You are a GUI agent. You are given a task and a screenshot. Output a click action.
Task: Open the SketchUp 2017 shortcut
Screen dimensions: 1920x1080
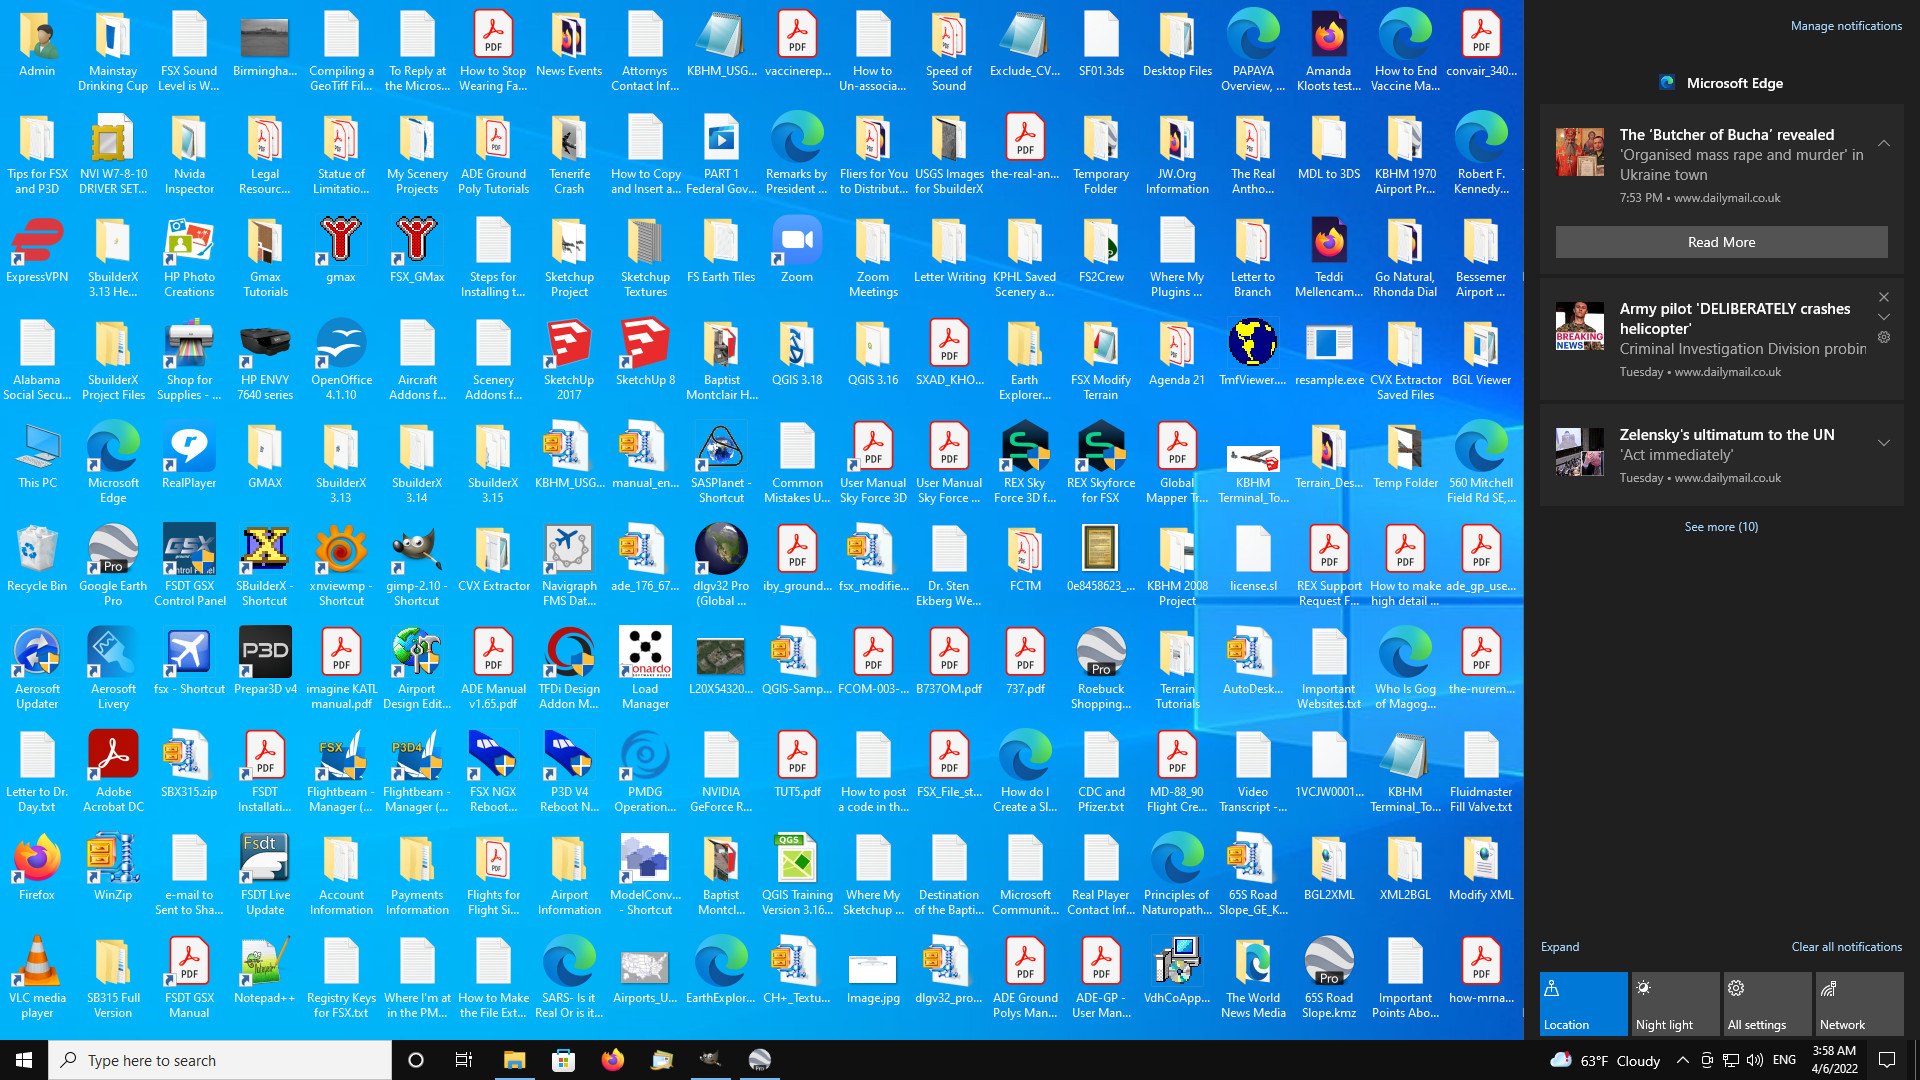tap(569, 358)
